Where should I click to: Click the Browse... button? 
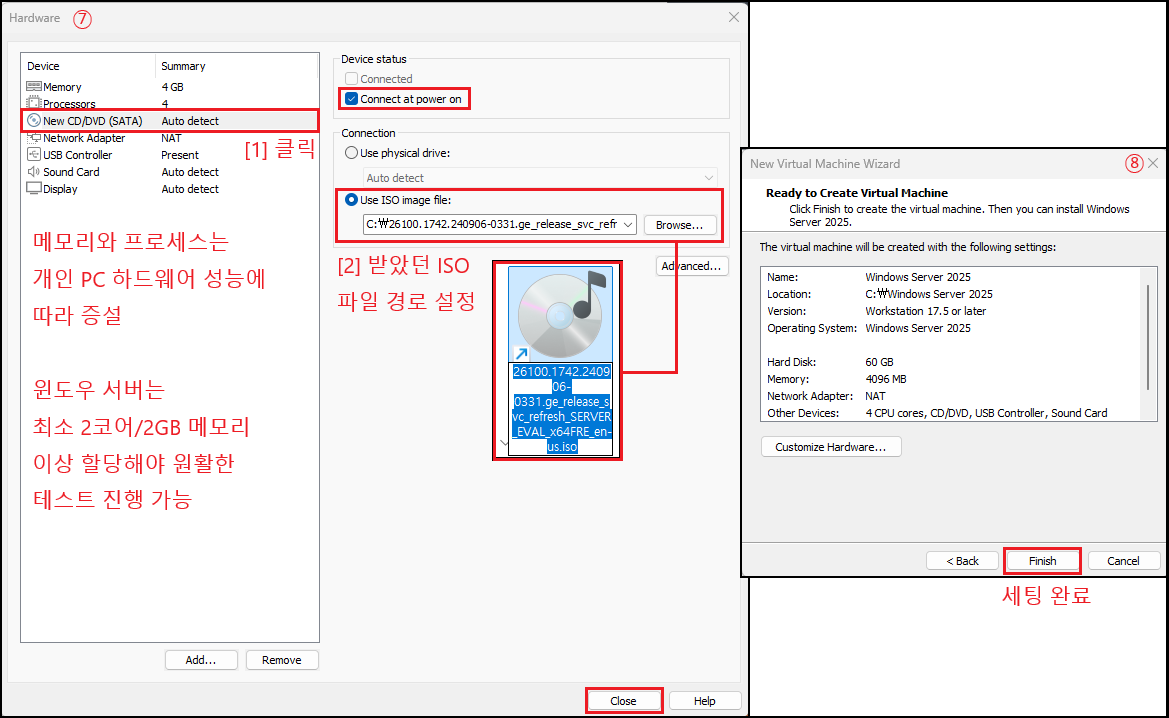coord(679,224)
